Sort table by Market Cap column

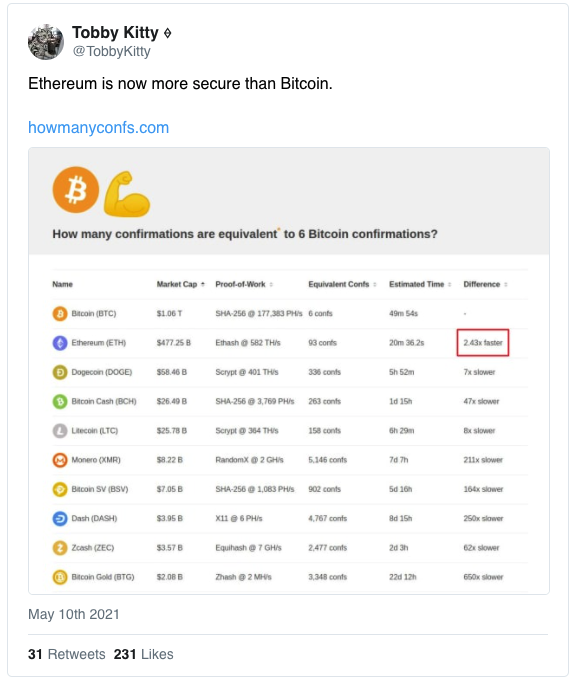pos(181,284)
